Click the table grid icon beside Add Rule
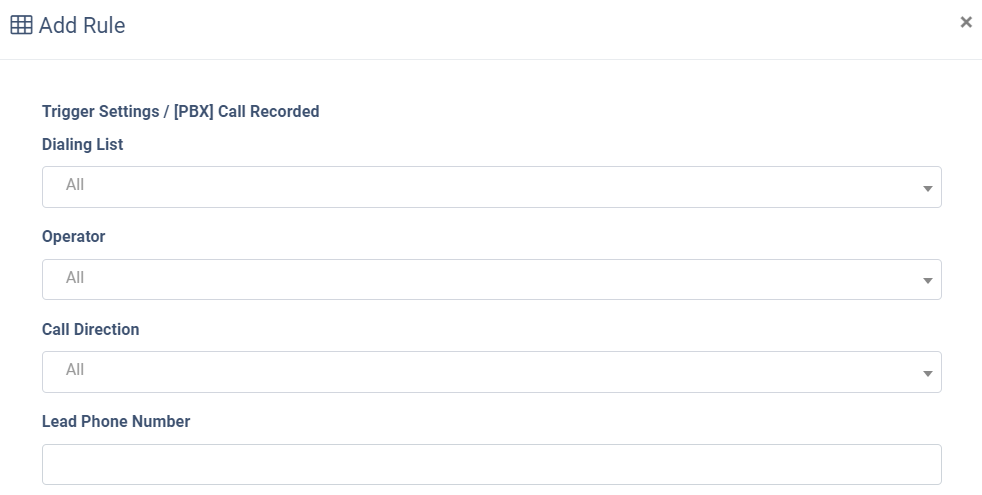Screen dimensions: 982x495 tap(21, 25)
